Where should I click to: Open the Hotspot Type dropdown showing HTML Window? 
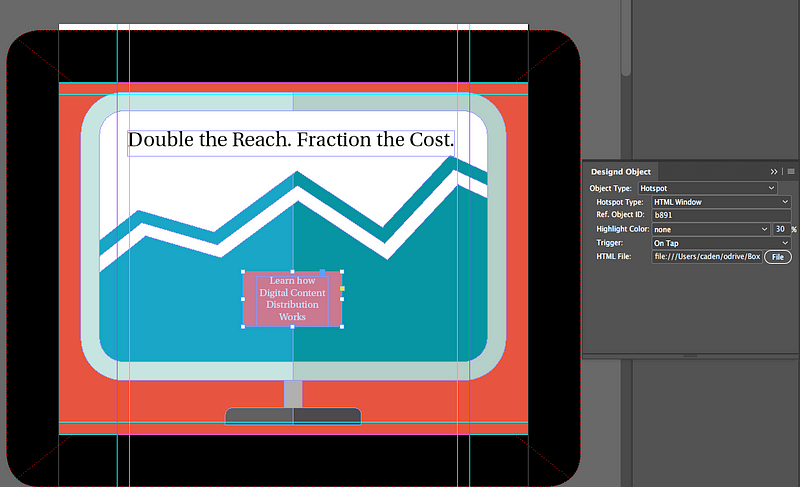721,202
